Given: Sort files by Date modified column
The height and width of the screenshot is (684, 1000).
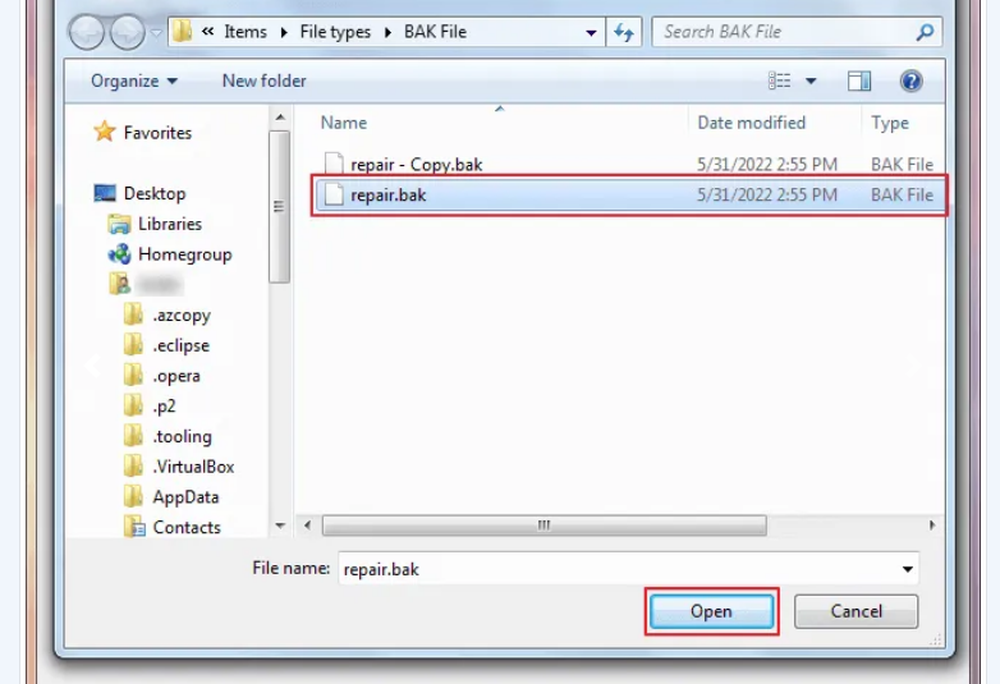Looking at the screenshot, I should [x=751, y=122].
